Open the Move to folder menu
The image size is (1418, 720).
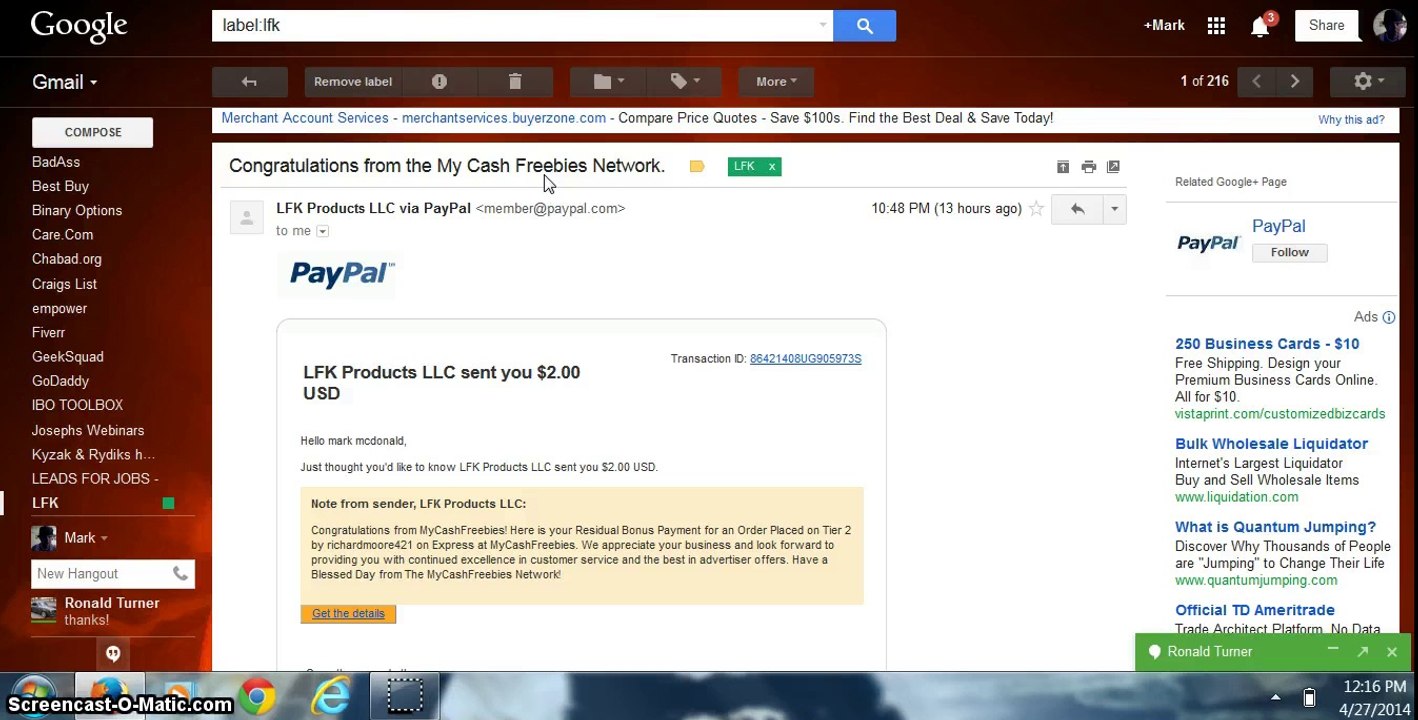click(x=607, y=82)
